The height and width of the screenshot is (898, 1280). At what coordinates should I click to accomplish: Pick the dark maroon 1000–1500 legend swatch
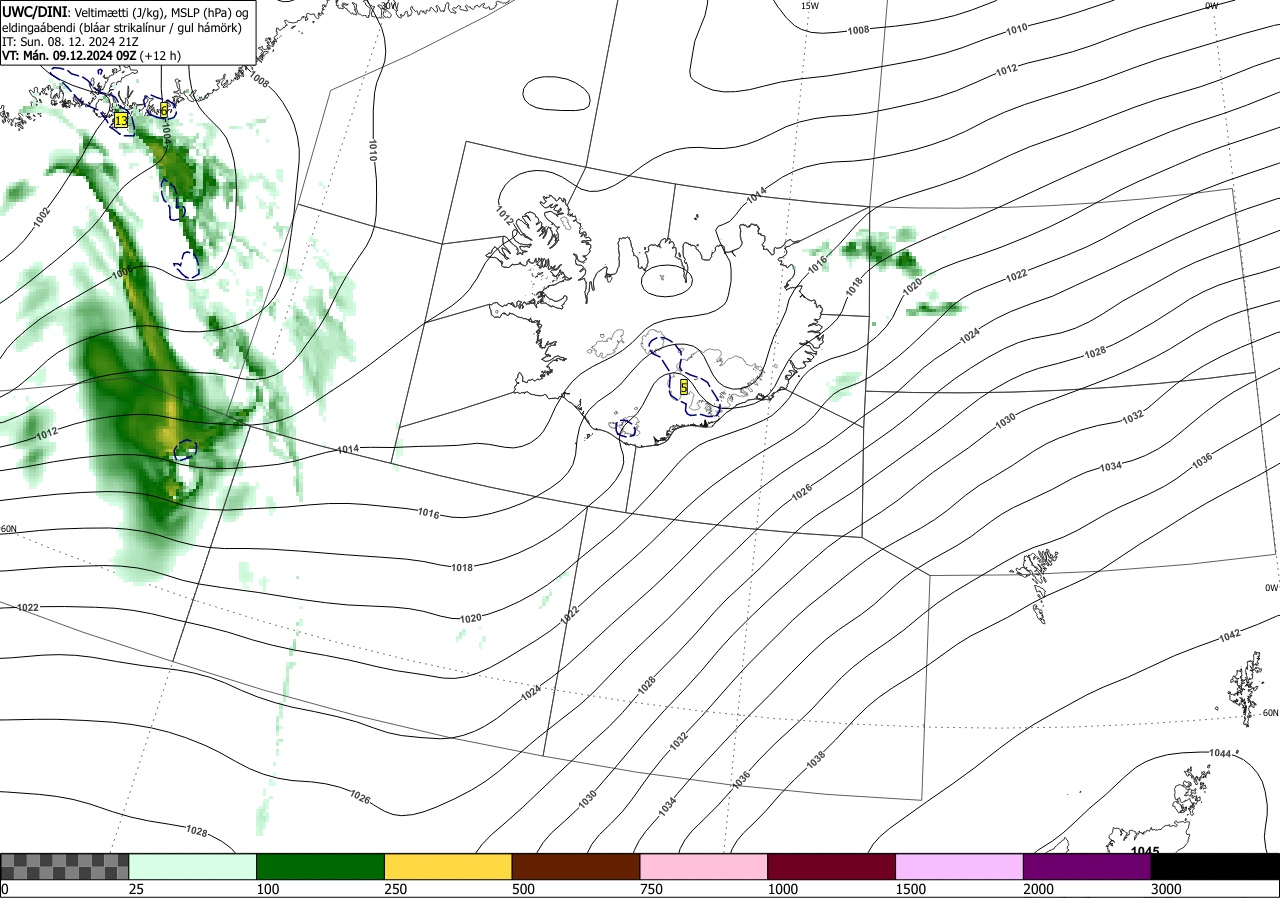click(x=832, y=866)
